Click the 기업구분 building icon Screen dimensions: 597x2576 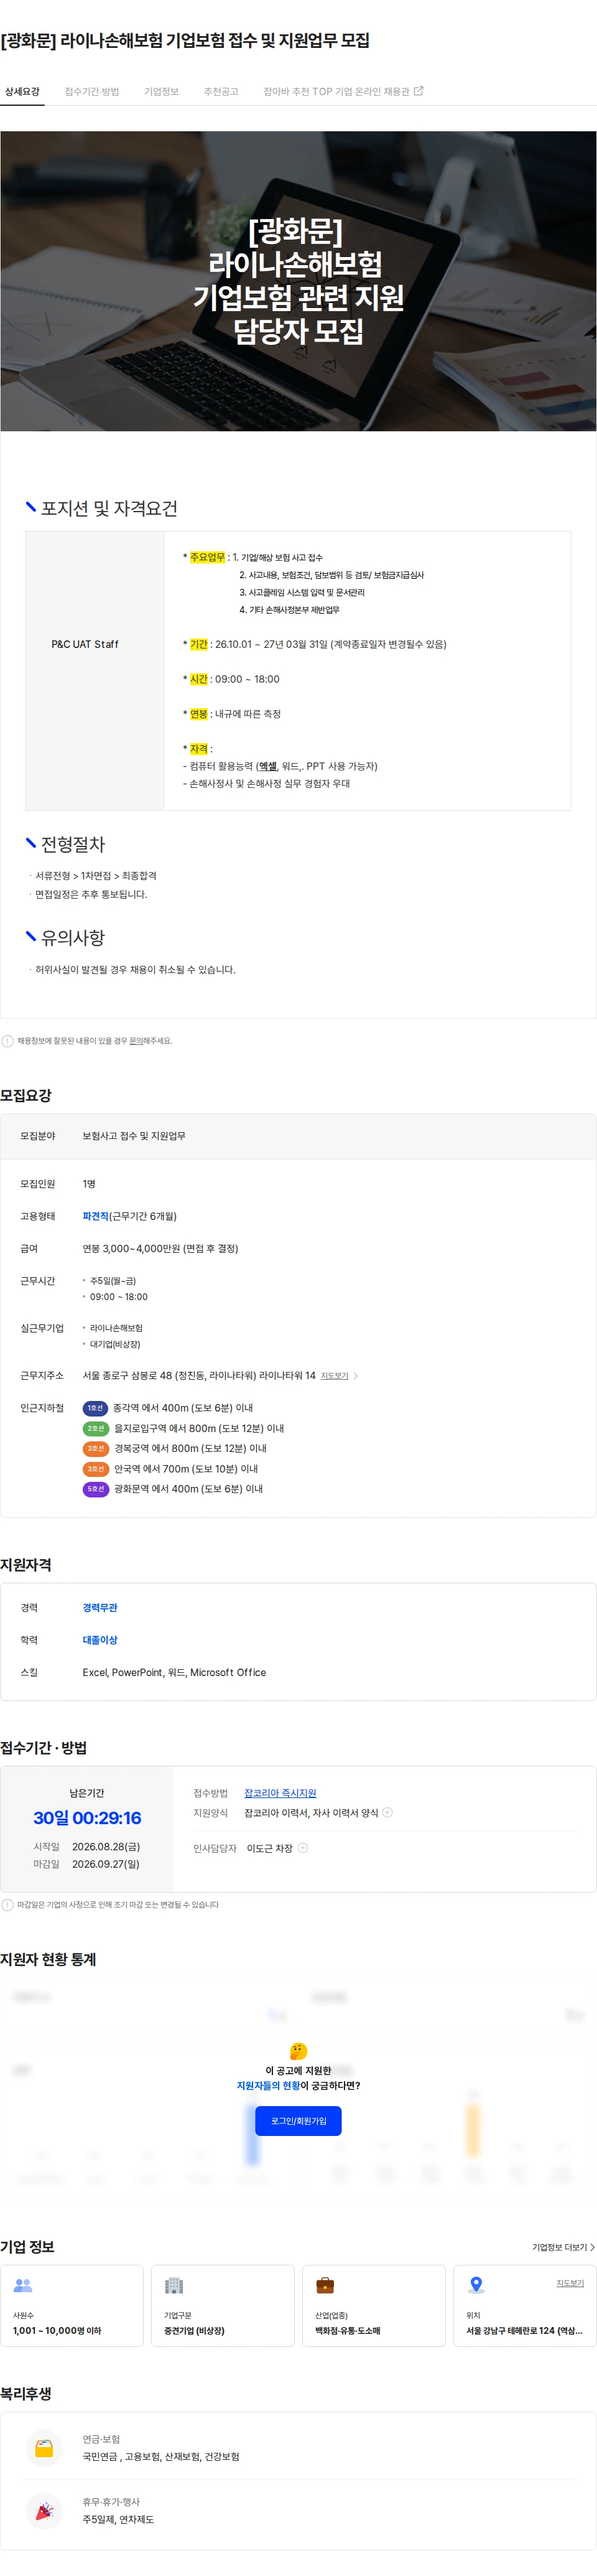[174, 2285]
